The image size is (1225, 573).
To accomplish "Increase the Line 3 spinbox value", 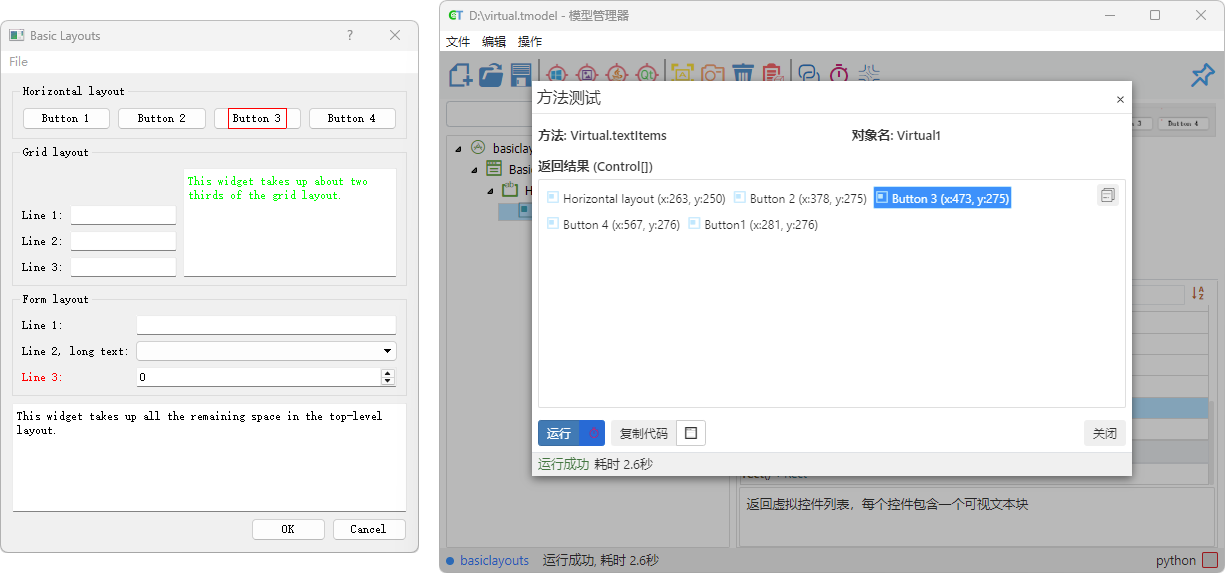I will coord(388,373).
